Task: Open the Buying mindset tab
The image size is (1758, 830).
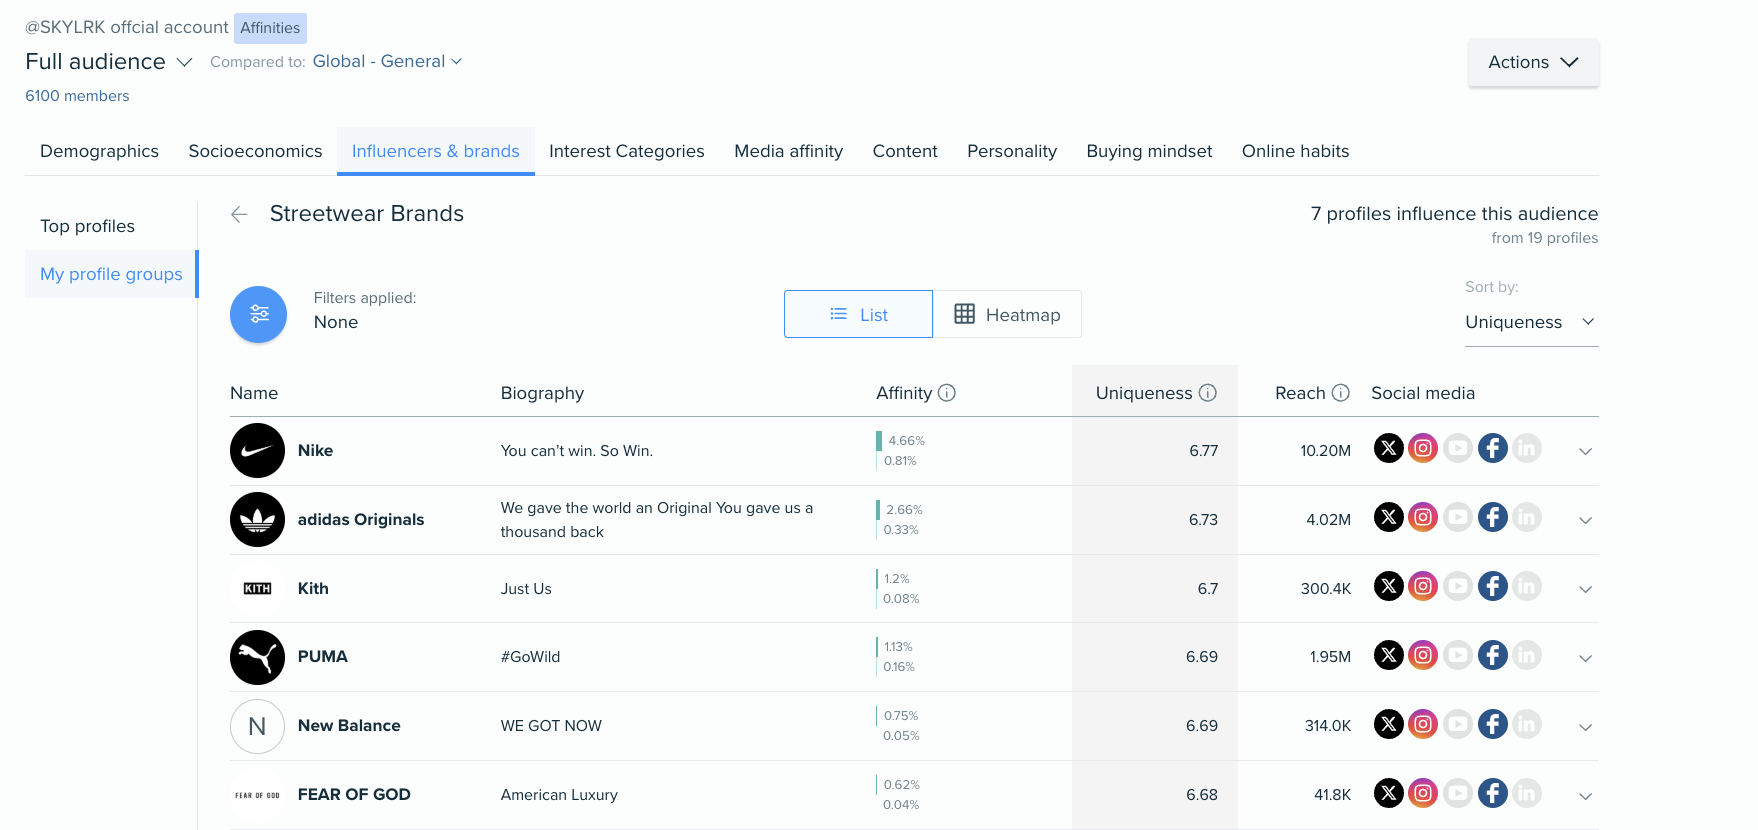Action: 1149,151
